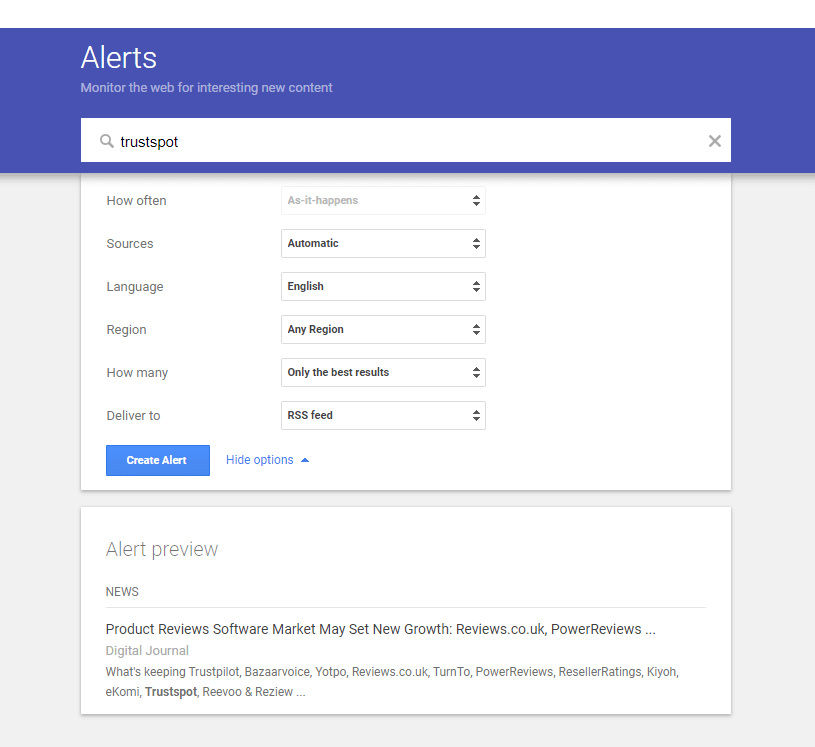Open the Language dropdown set to English

click(383, 286)
